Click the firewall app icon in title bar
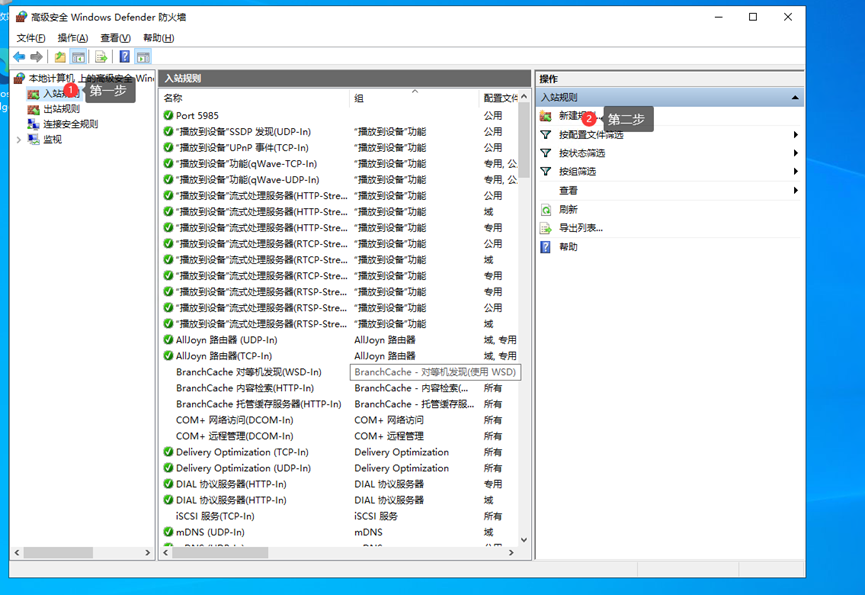The width and height of the screenshot is (865, 595). coord(22,17)
